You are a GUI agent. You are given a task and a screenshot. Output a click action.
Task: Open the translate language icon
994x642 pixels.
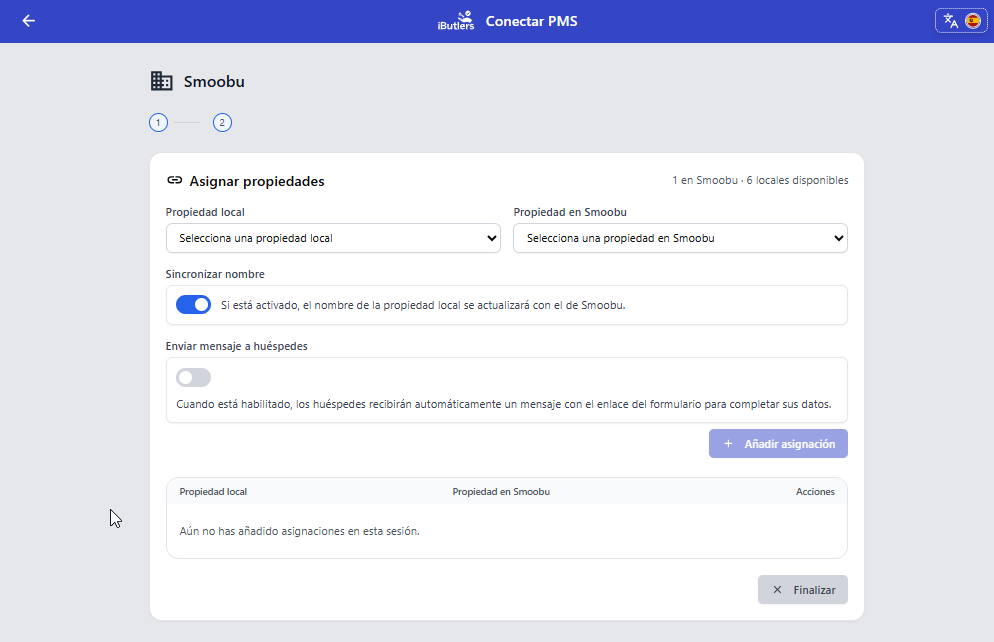point(951,21)
